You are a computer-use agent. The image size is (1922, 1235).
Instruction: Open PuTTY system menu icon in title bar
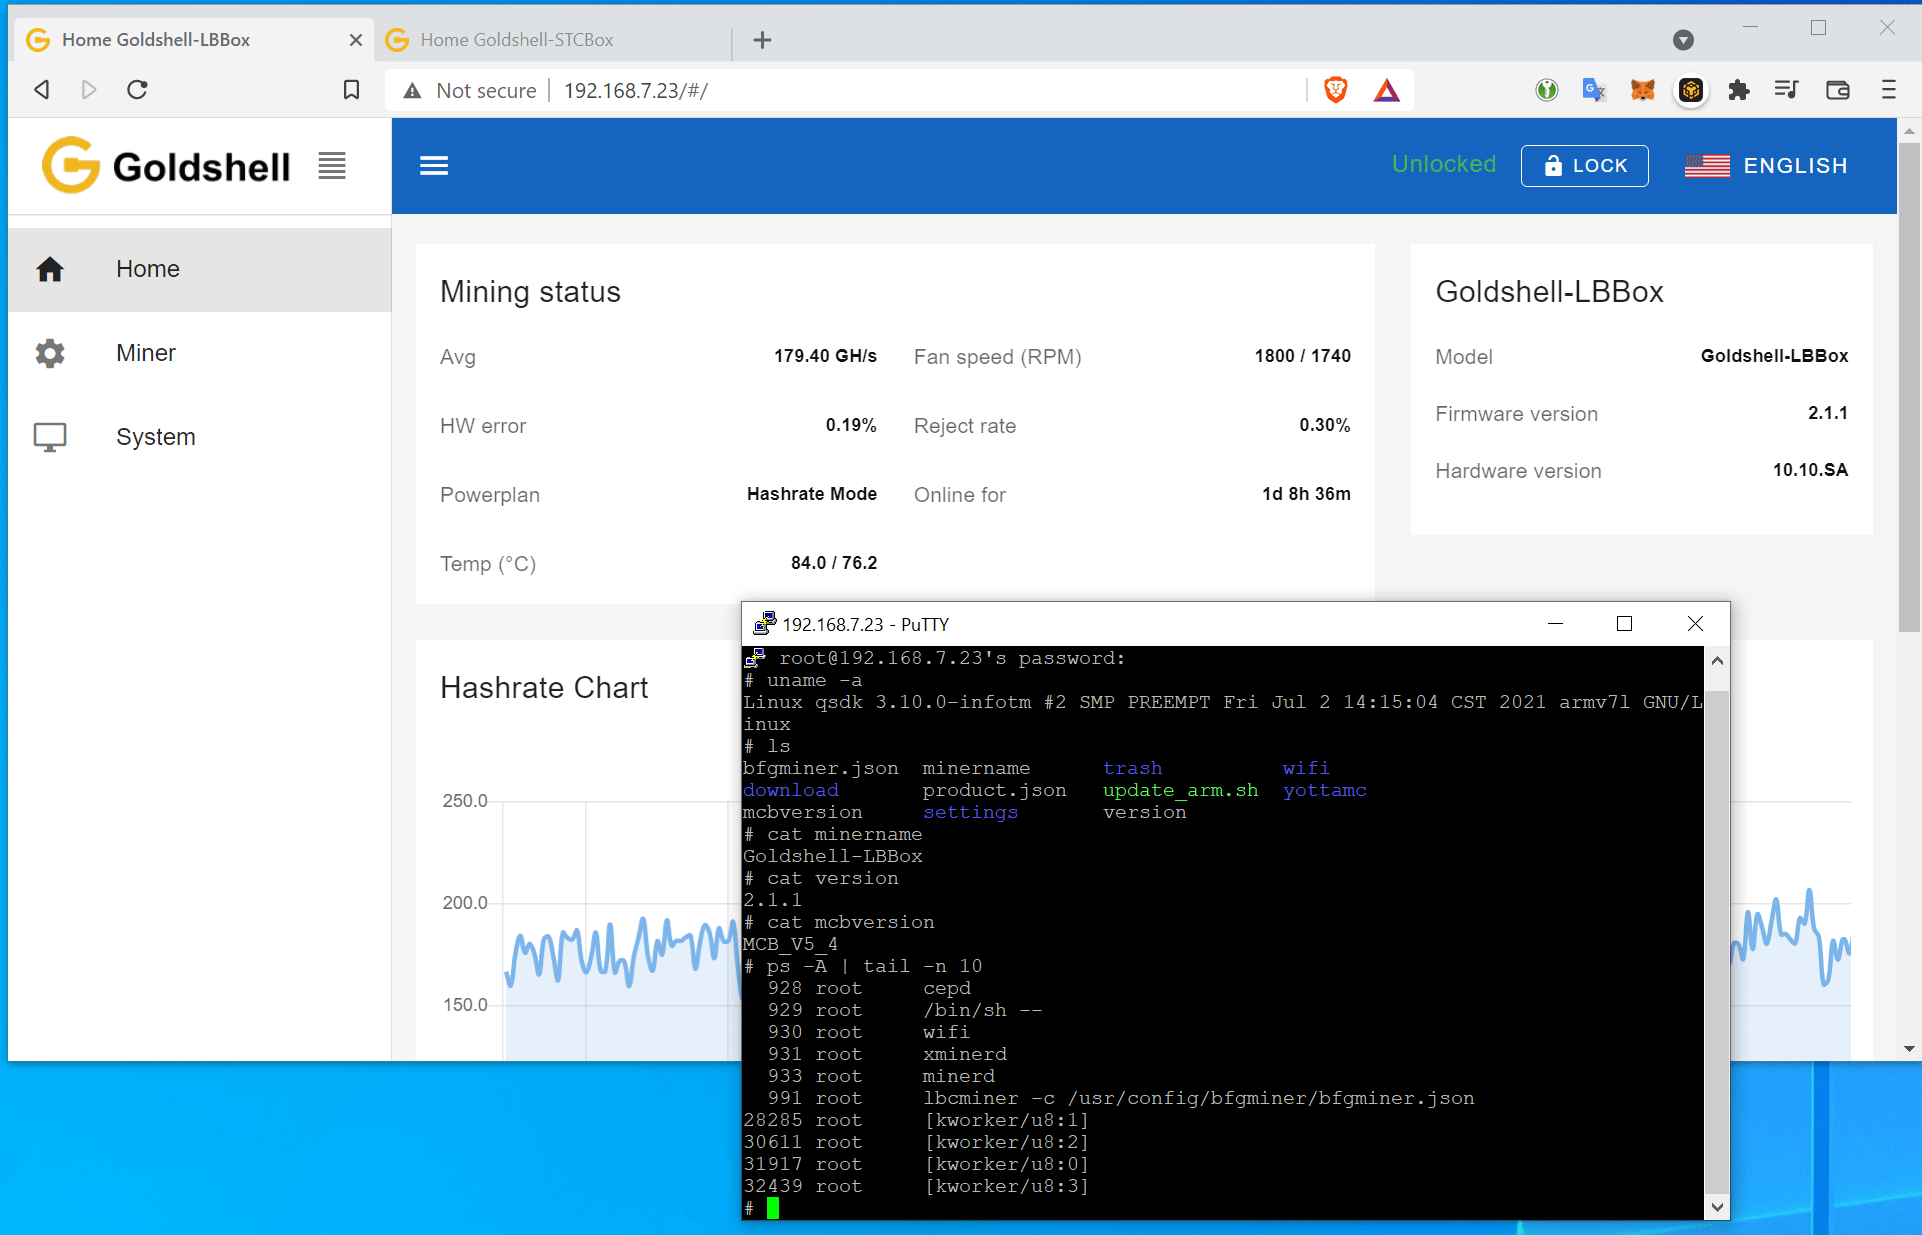tap(764, 624)
